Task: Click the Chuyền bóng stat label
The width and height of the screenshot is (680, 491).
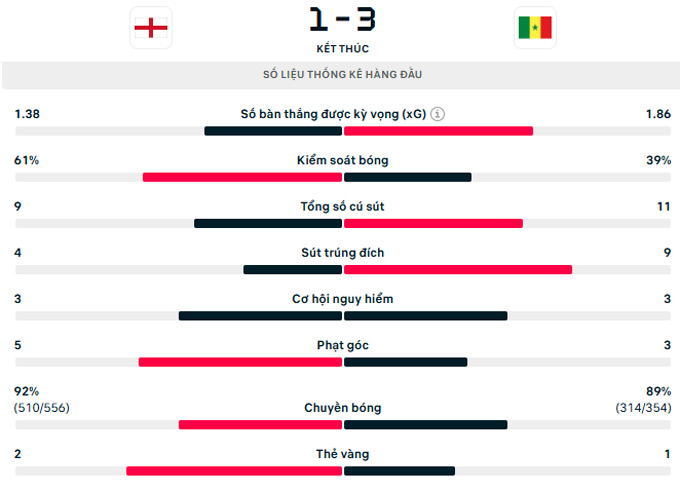Action: click(x=342, y=408)
